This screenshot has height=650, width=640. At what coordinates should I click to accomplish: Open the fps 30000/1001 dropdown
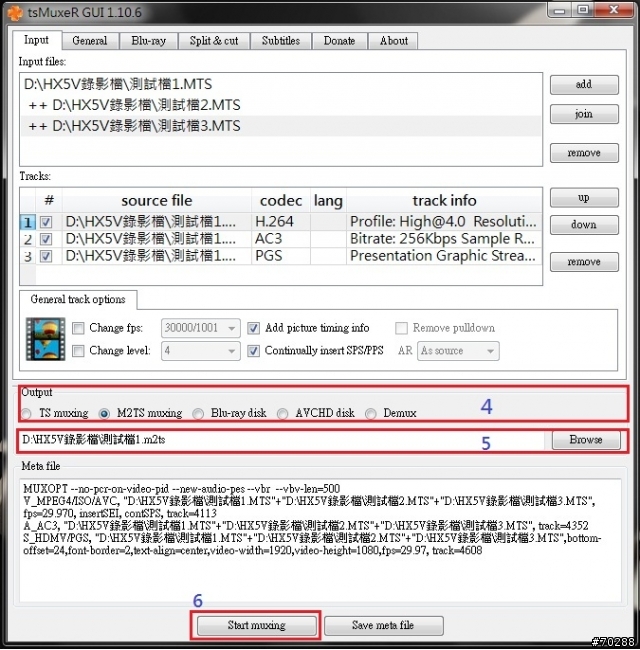point(201,328)
